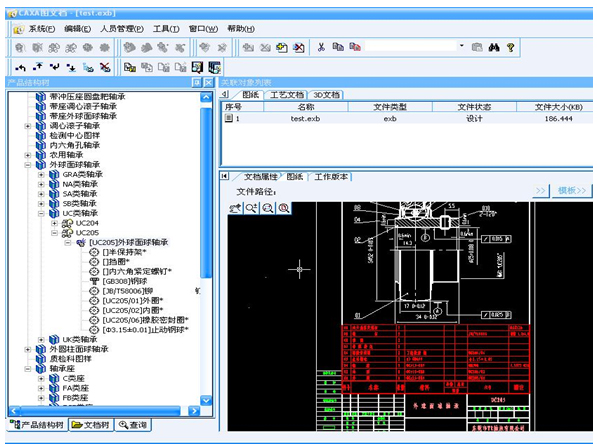Click the zoom-in magnifier in the preview toolbar
Viewport: 597px width, 447px height.
(x=251, y=208)
